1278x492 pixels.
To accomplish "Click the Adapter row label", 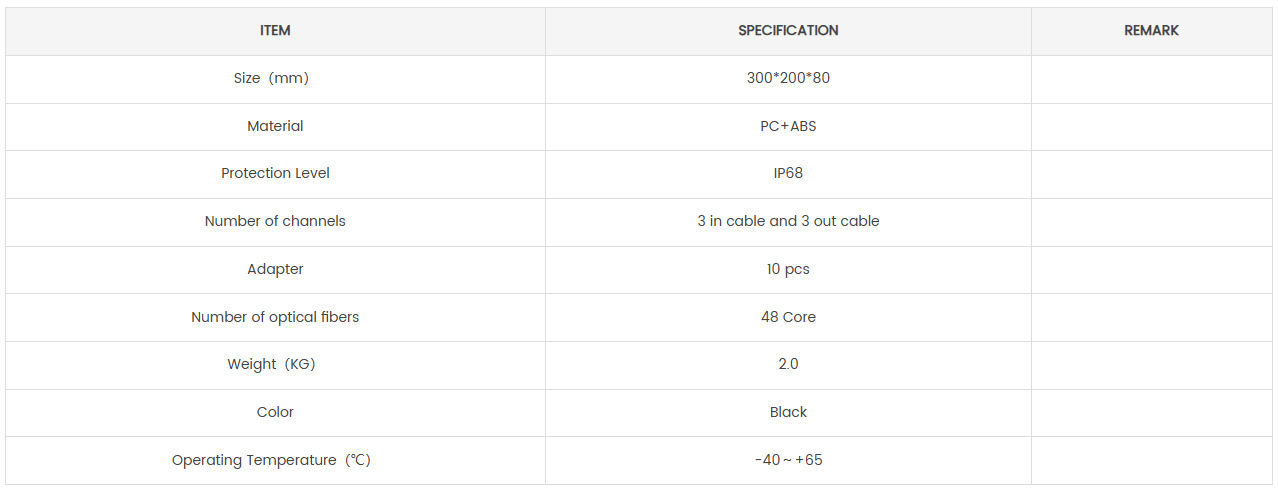I will 275,269.
